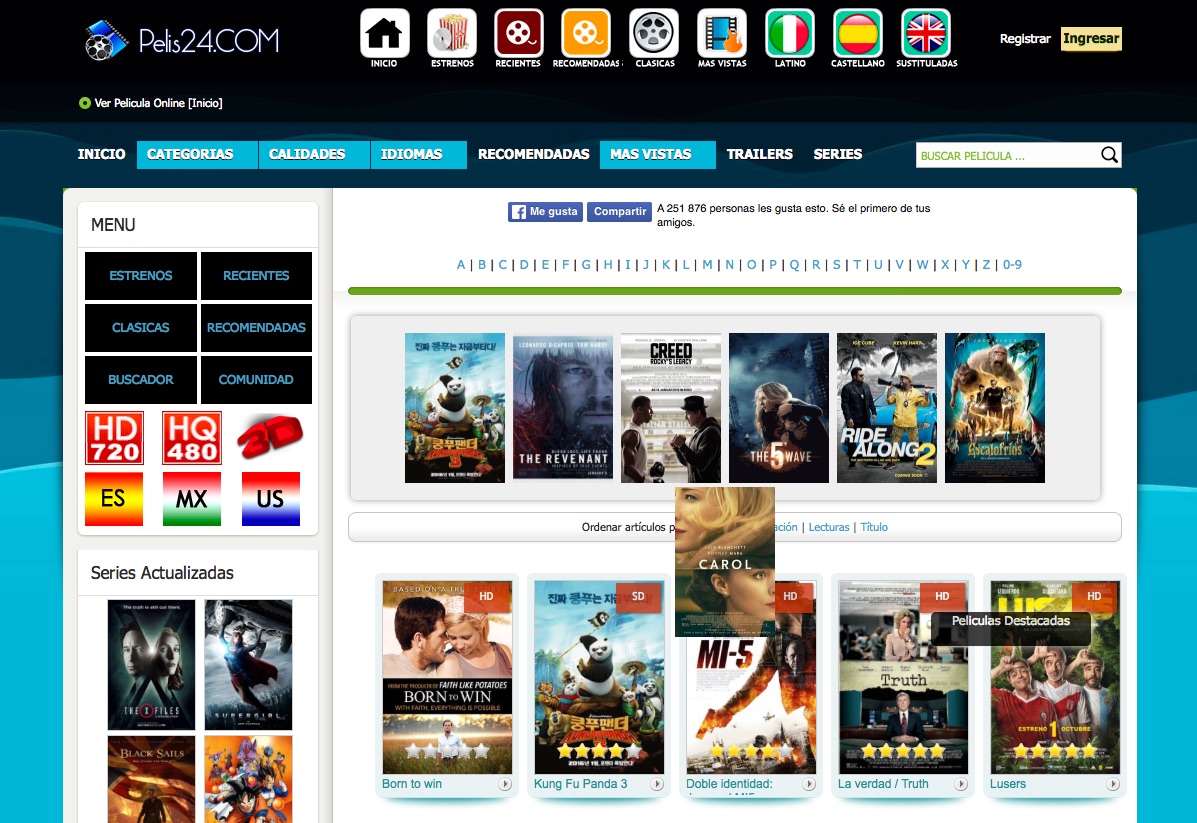Open the Mas Vistas filmstrip icon

point(722,34)
